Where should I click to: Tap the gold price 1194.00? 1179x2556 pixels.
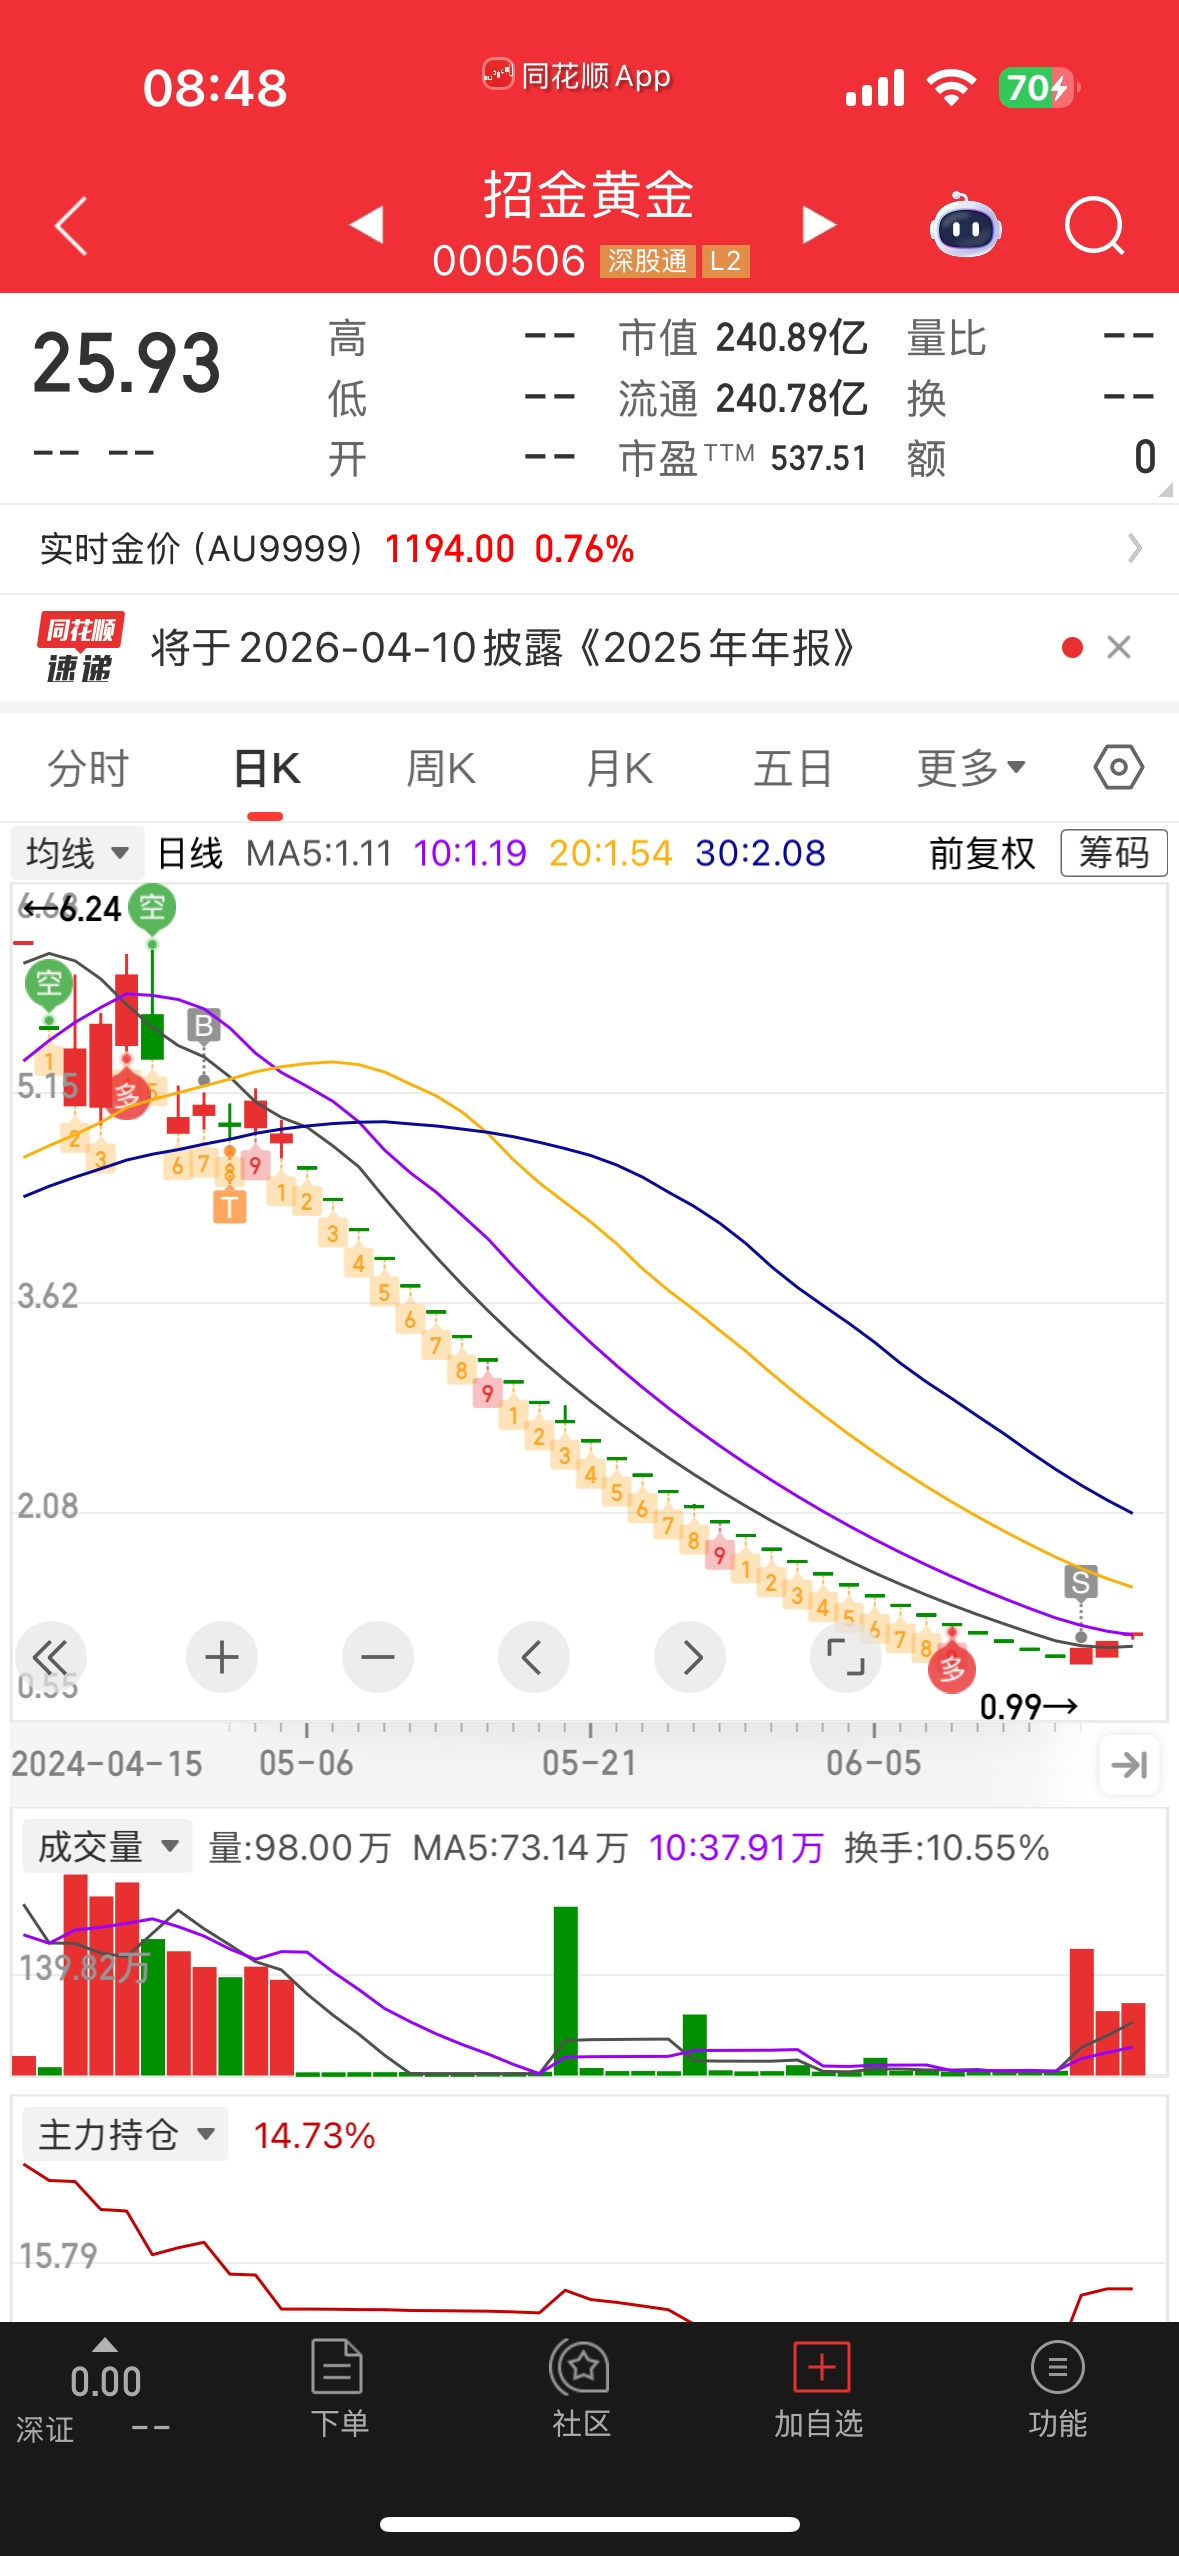(x=449, y=549)
